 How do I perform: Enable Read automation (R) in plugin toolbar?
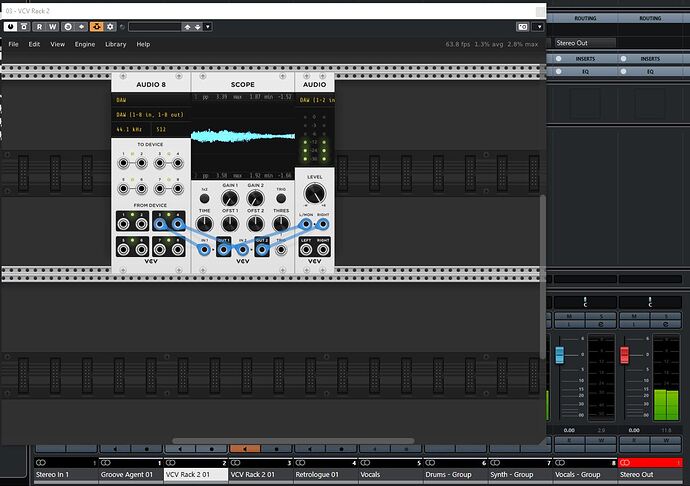(39, 27)
